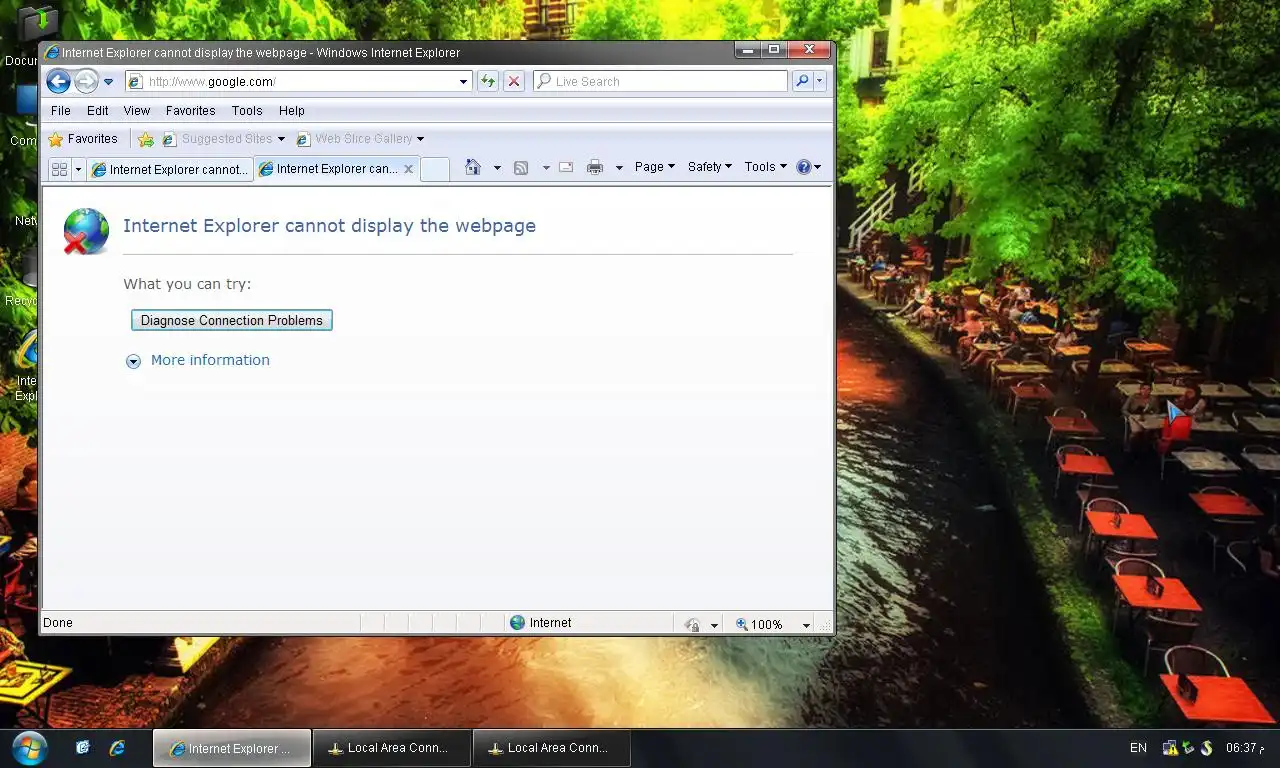Screen dimensions: 1280x768
Task: Open a new blank tab
Action: click(x=435, y=169)
